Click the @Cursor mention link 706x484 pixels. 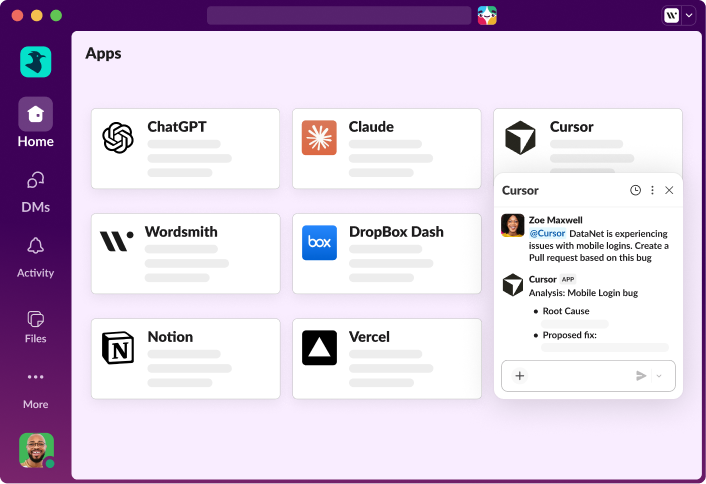pyautogui.click(x=547, y=233)
